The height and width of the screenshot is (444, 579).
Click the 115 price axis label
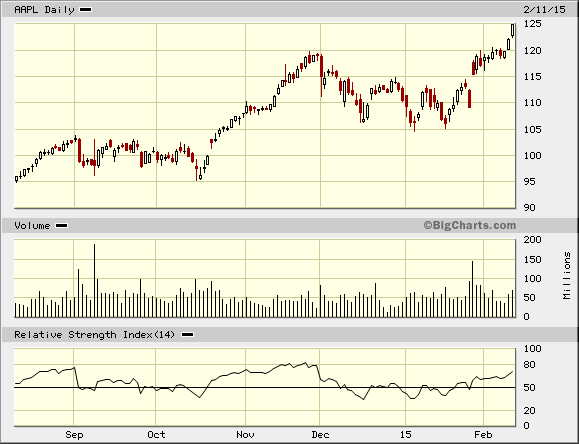tap(532, 76)
